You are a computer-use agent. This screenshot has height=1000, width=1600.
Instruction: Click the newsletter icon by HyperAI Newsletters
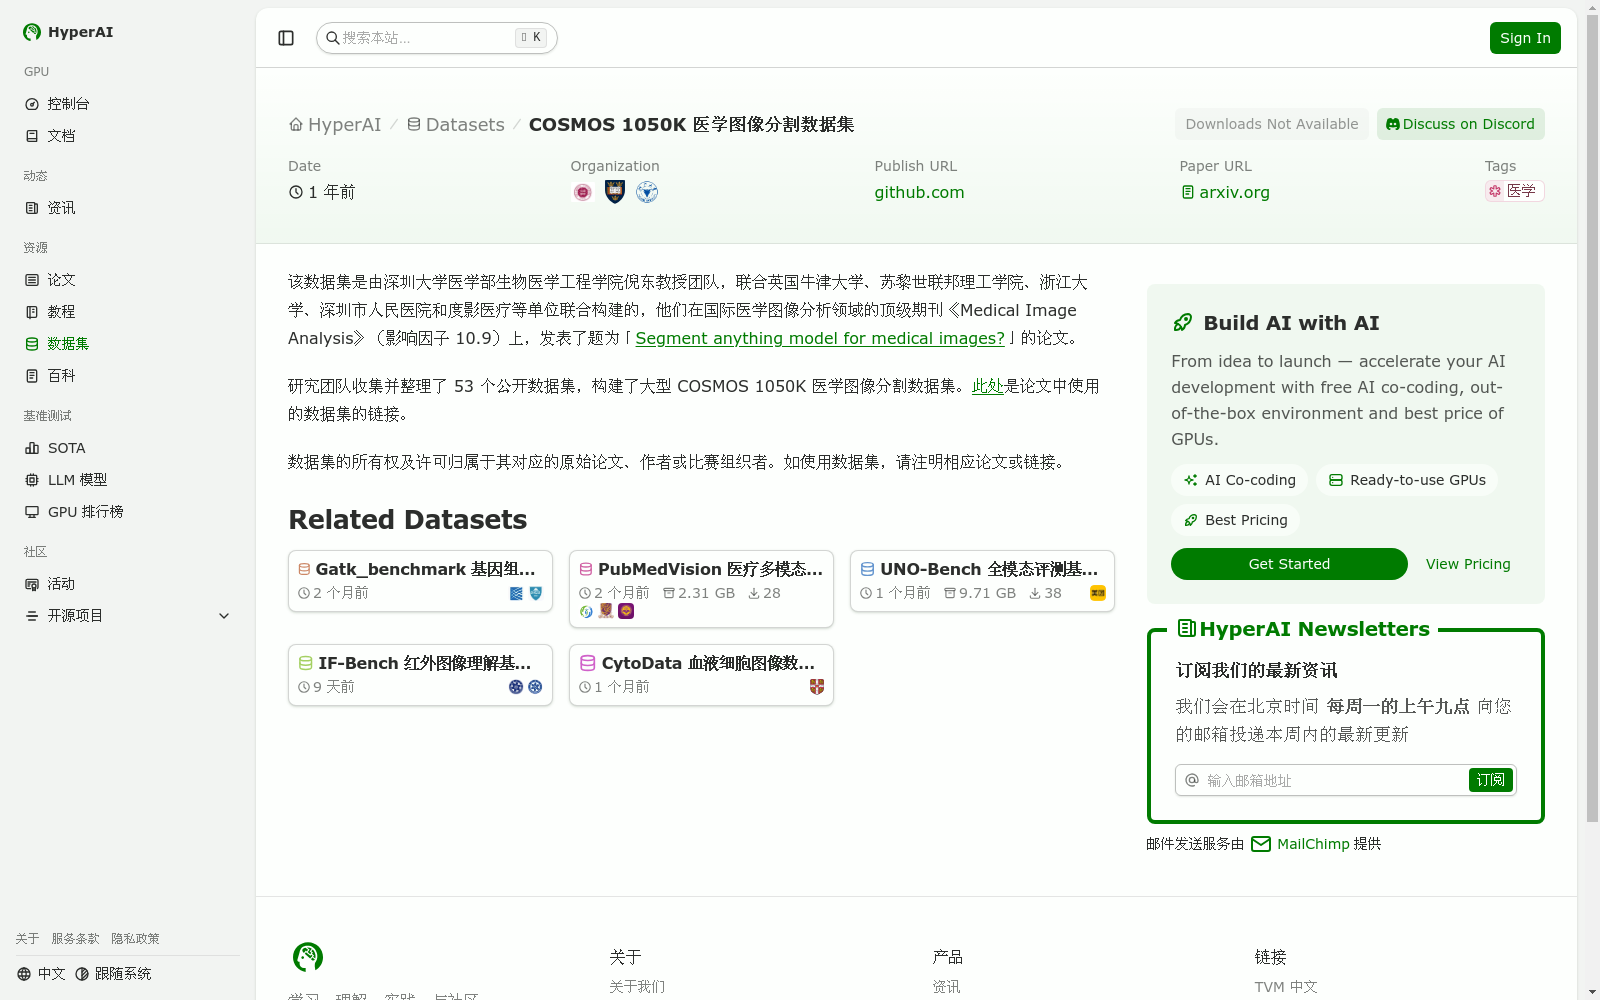tap(1187, 629)
